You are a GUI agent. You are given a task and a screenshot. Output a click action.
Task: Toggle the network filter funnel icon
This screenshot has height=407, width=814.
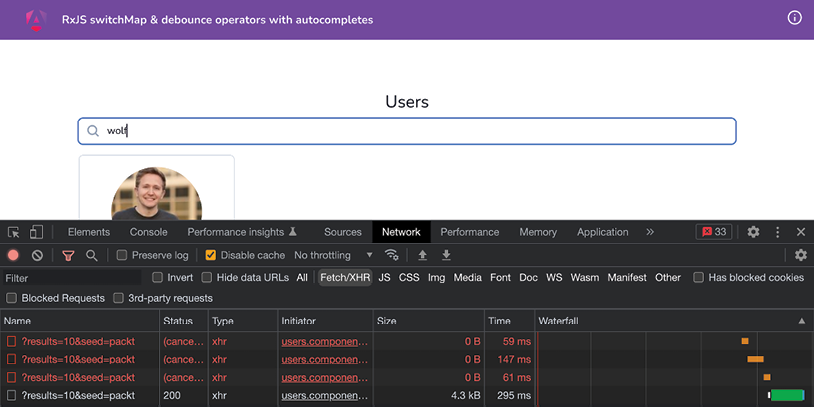click(x=68, y=255)
